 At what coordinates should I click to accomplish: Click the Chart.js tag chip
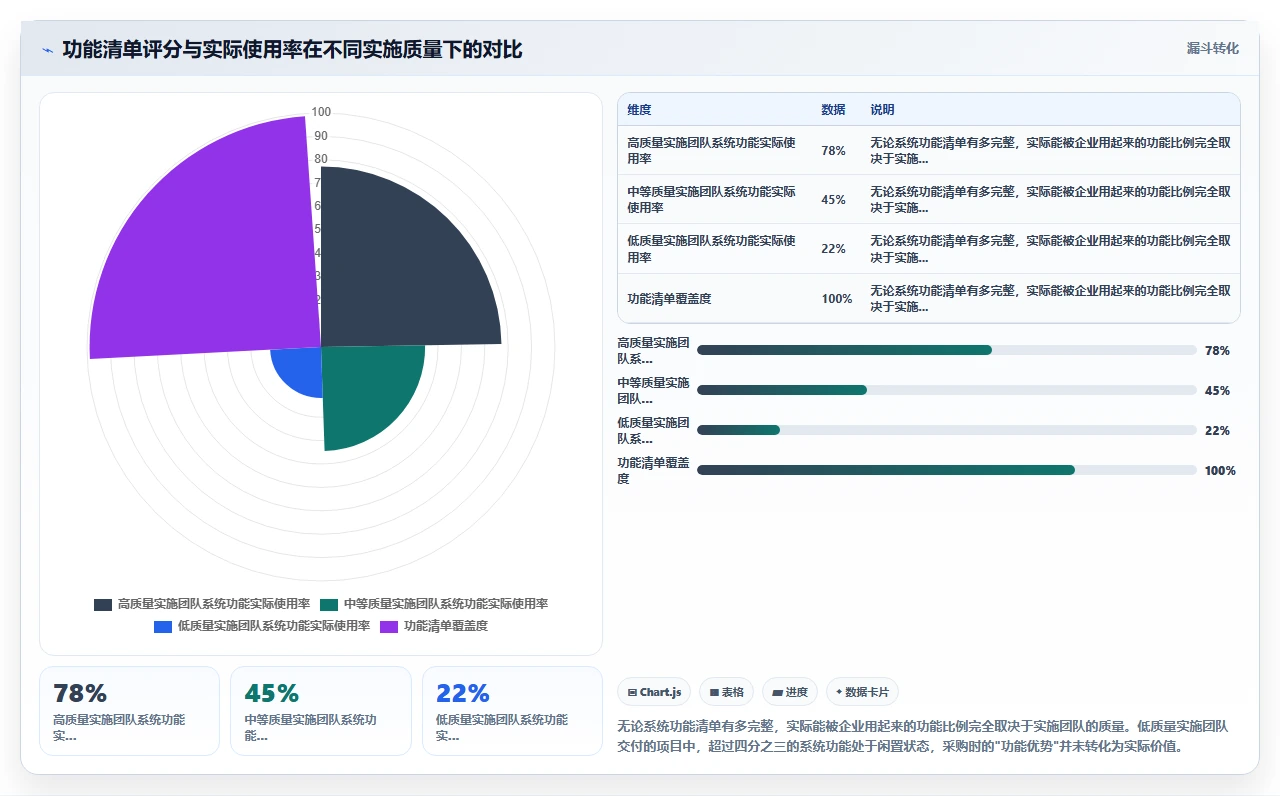pos(654,692)
